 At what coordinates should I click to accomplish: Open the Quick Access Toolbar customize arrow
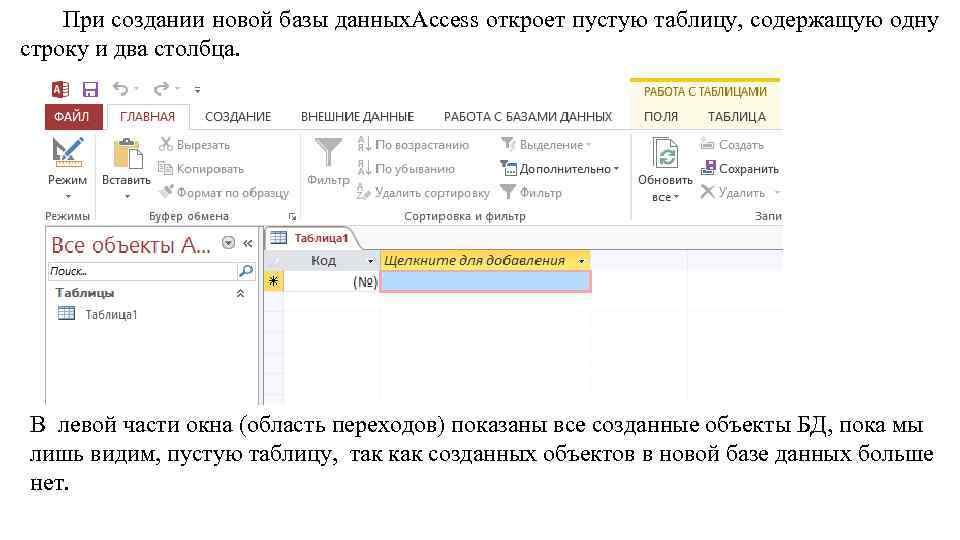tap(197, 89)
